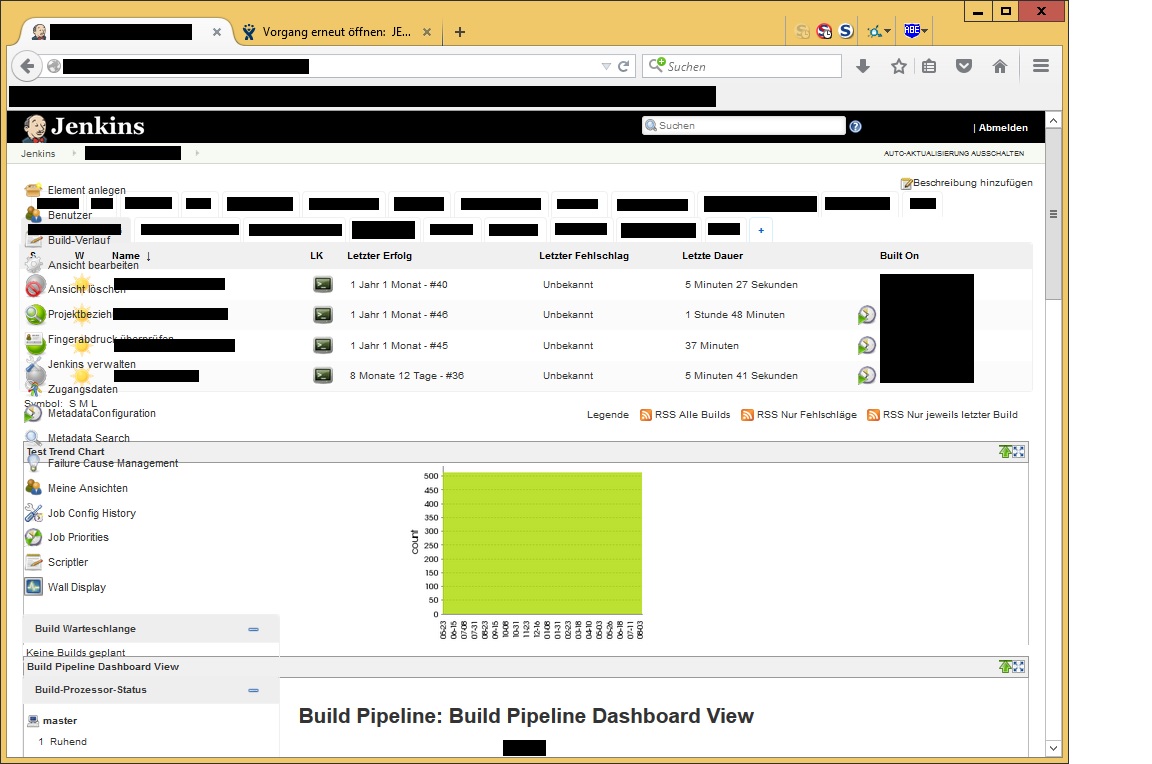This screenshot has height=764, width=1152.
Task: Disable auto refresh via Auto-Aktualisierung ausschalten
Action: point(953,154)
